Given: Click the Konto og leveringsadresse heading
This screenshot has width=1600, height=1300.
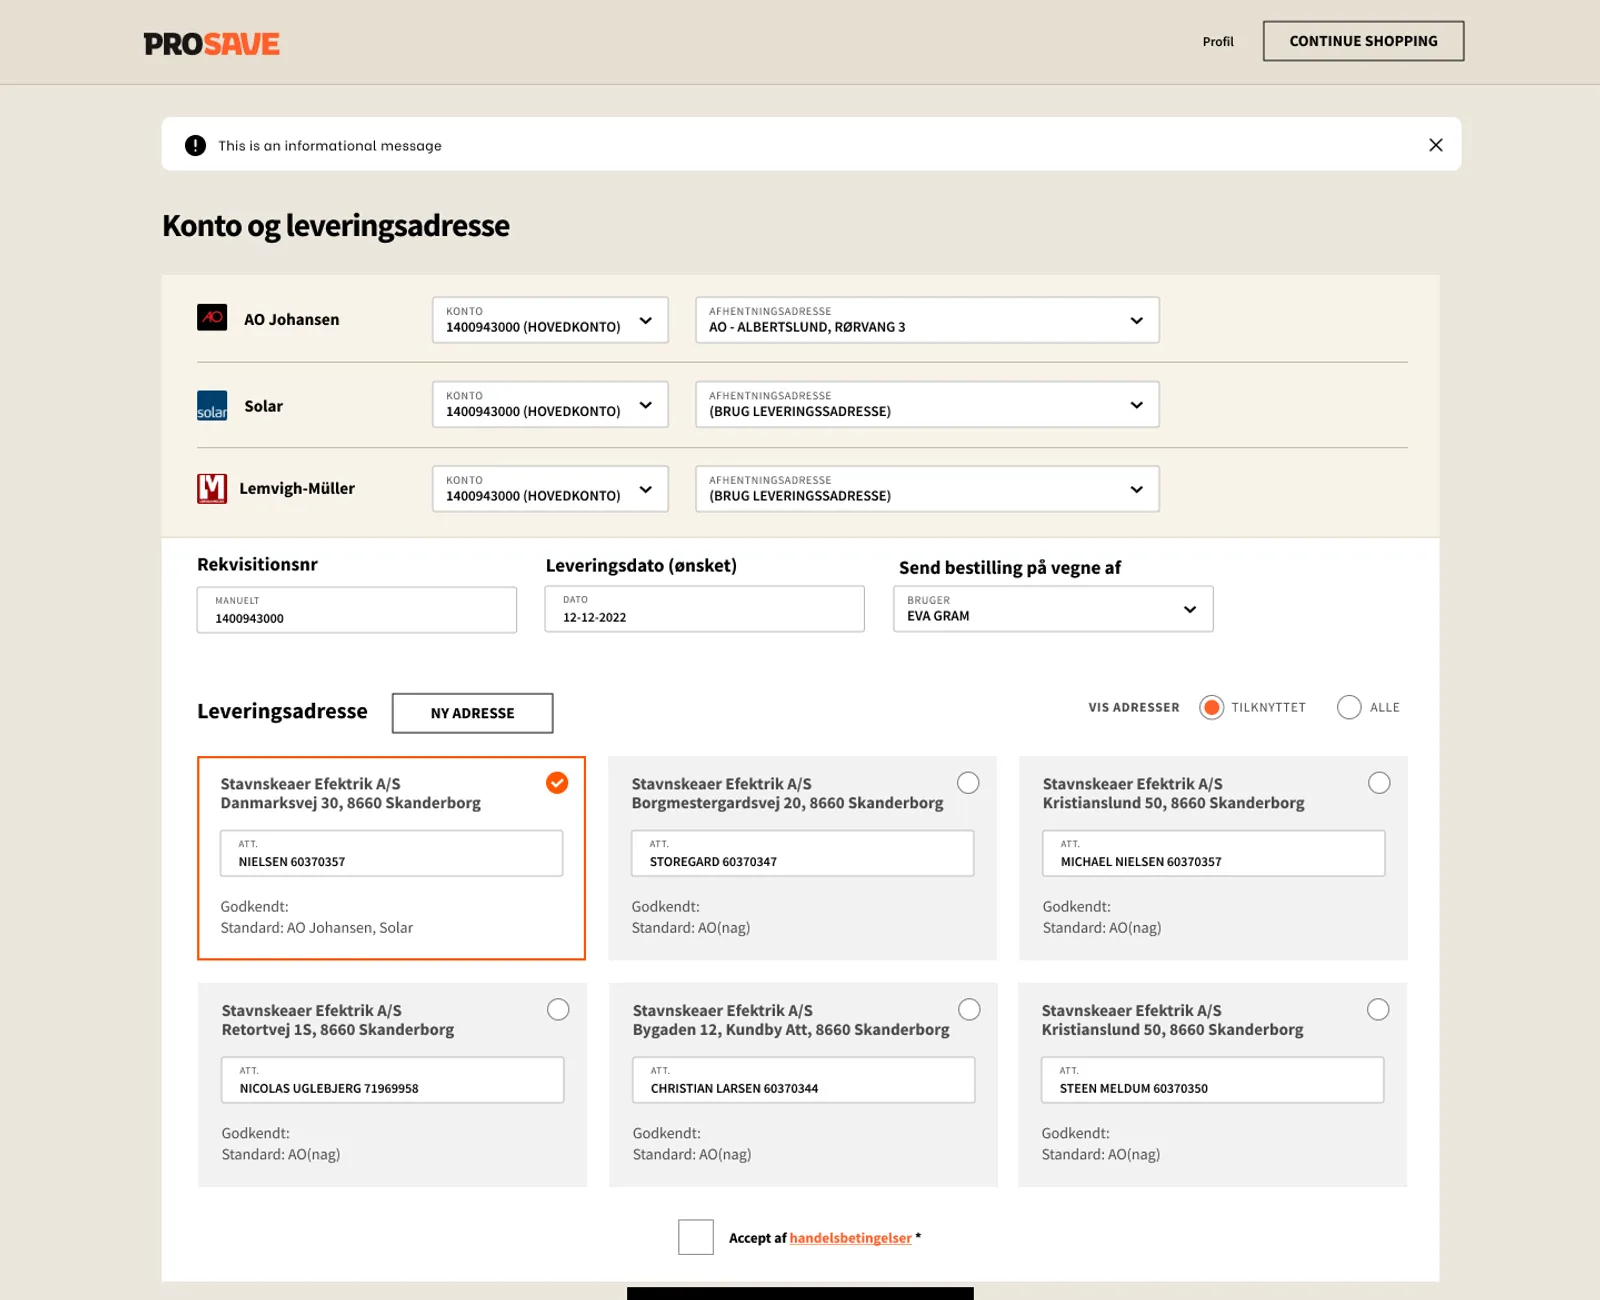Looking at the screenshot, I should pos(336,226).
